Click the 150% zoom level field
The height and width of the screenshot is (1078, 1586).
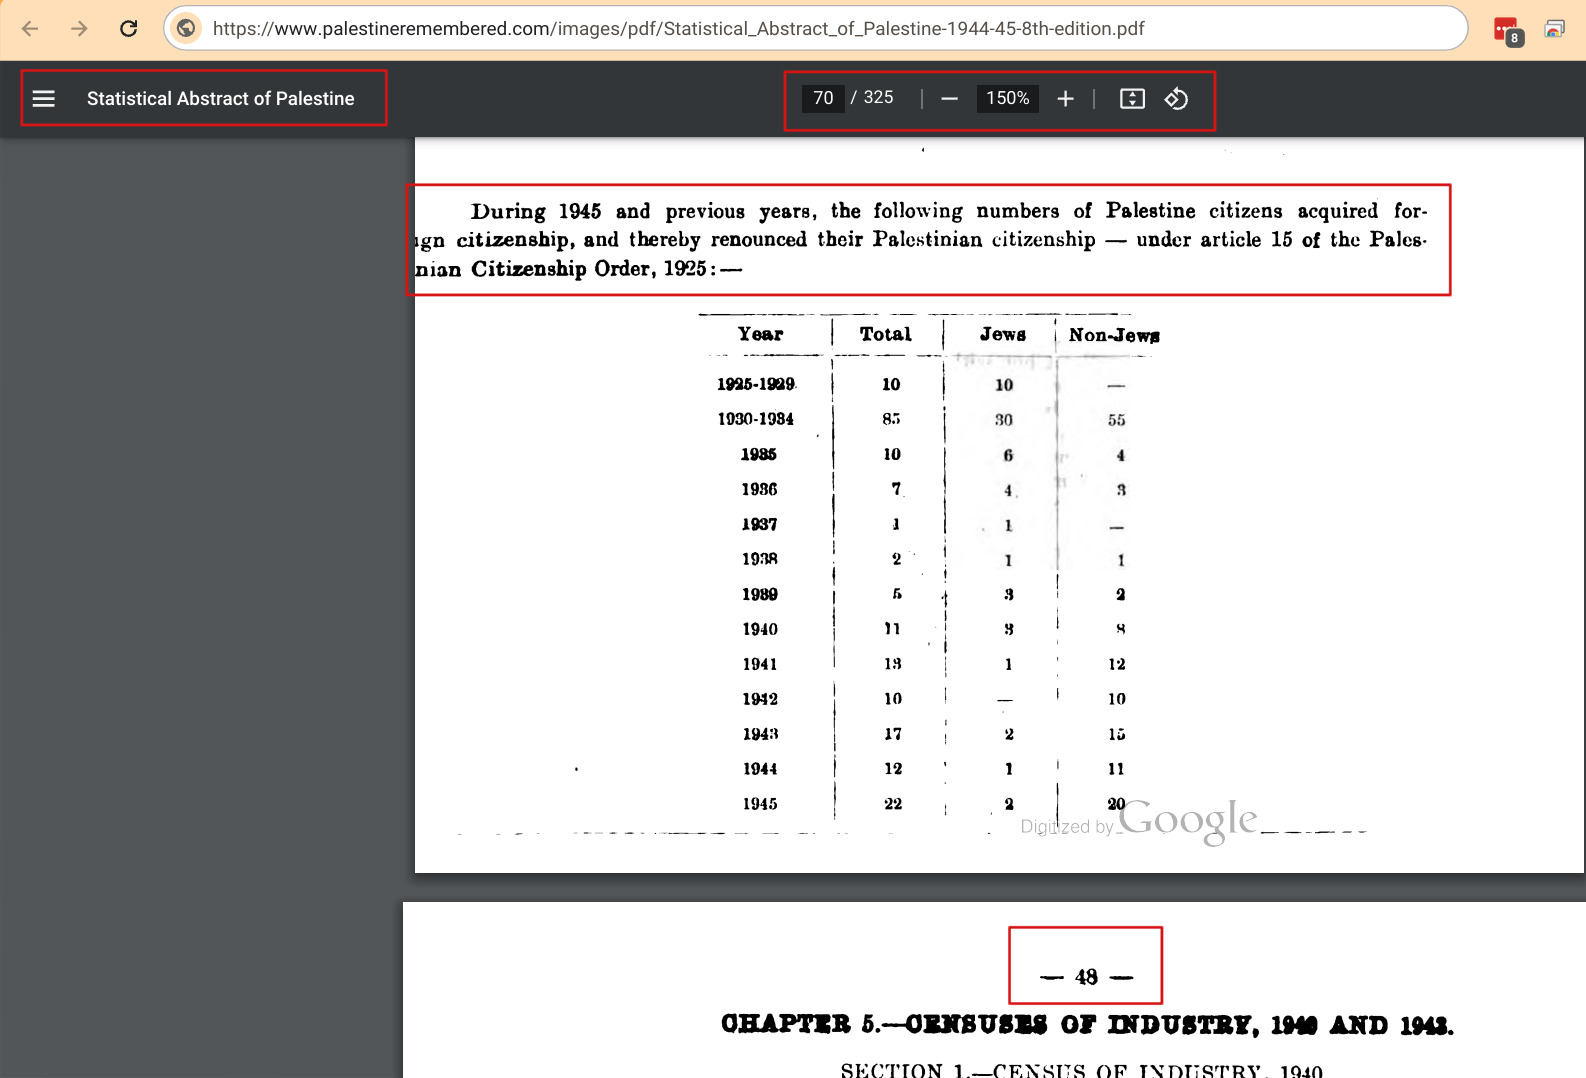click(1007, 98)
